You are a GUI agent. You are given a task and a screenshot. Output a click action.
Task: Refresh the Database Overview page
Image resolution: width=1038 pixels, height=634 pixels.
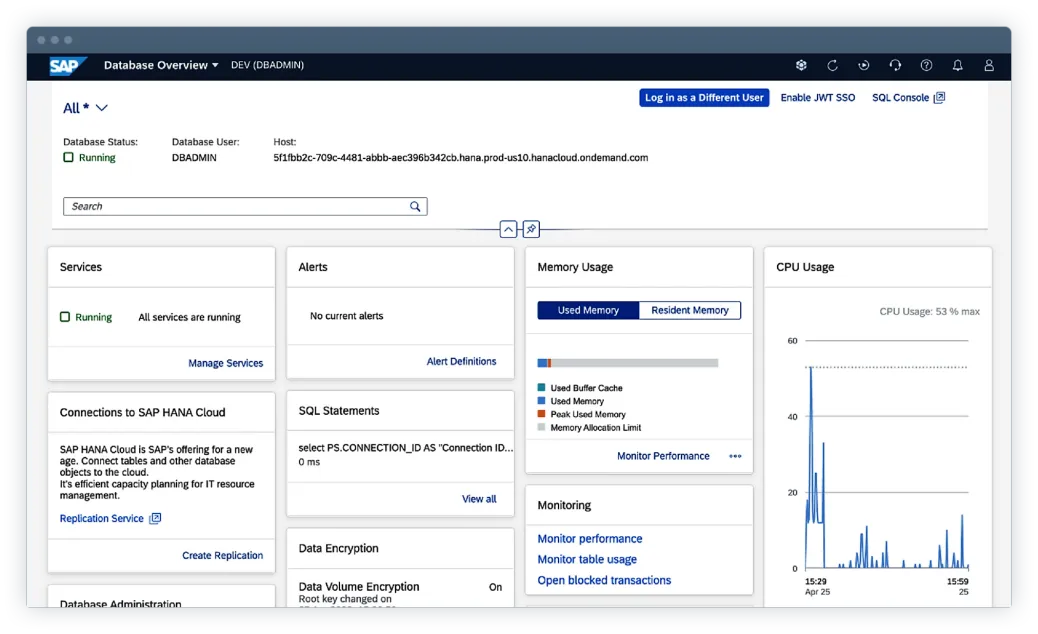point(833,65)
